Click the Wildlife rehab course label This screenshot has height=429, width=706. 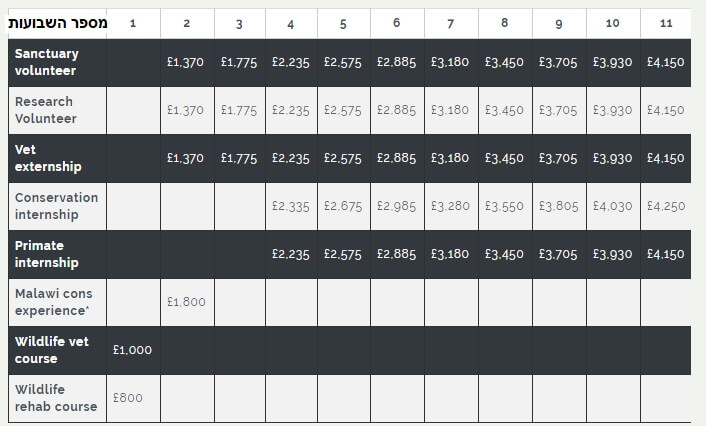click(56, 398)
